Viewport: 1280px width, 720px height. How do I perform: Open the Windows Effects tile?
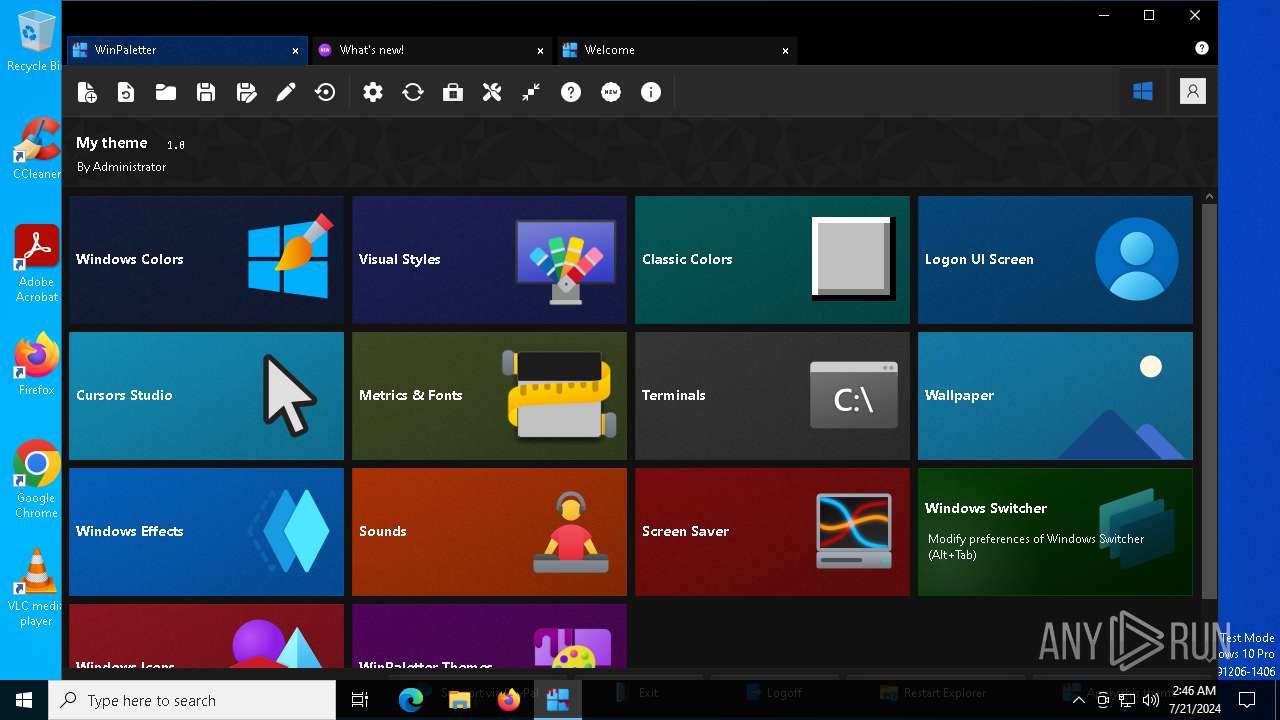pyautogui.click(x=206, y=532)
